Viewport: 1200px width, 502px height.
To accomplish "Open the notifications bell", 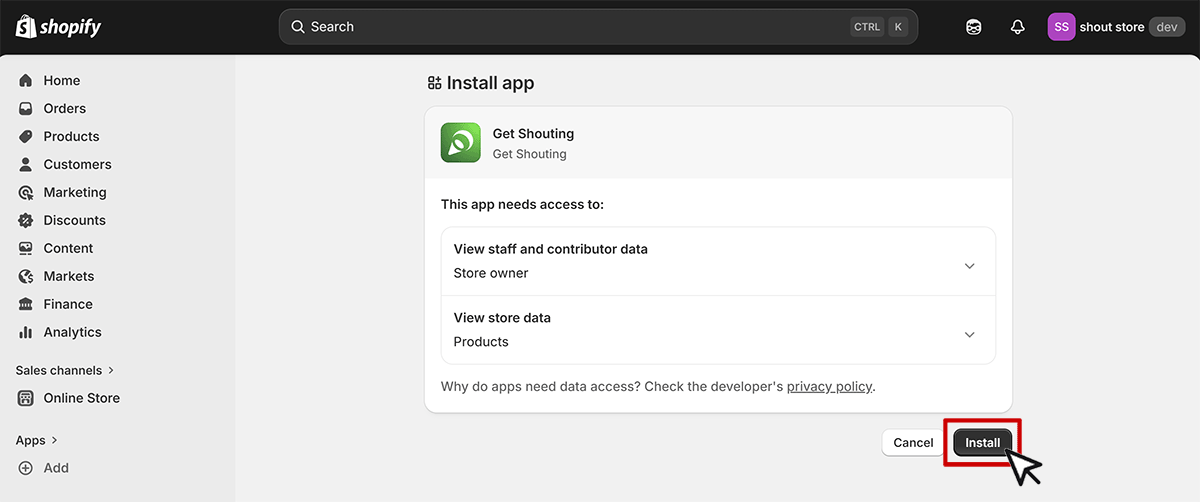I will [1018, 27].
